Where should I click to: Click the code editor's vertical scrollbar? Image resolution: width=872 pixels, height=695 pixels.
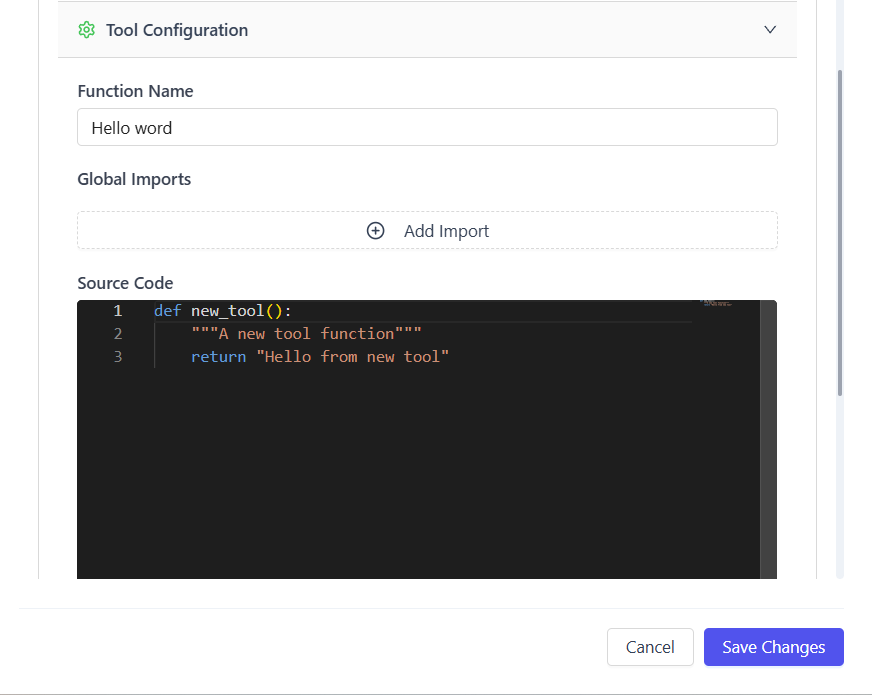(768, 440)
